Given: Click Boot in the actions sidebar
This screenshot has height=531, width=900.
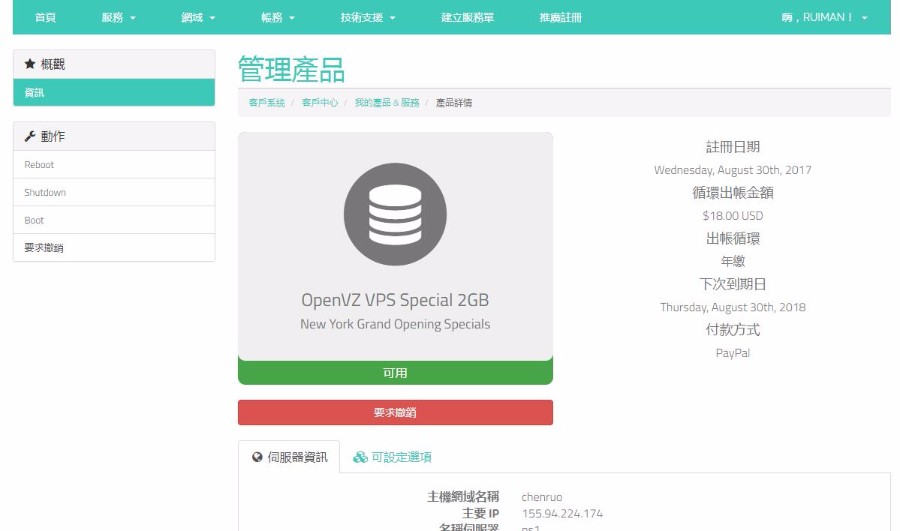Looking at the screenshot, I should coord(114,220).
